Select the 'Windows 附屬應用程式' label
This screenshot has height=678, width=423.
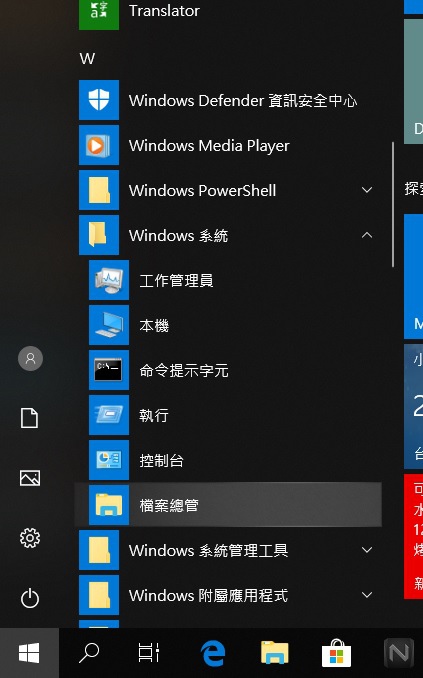tap(208, 595)
